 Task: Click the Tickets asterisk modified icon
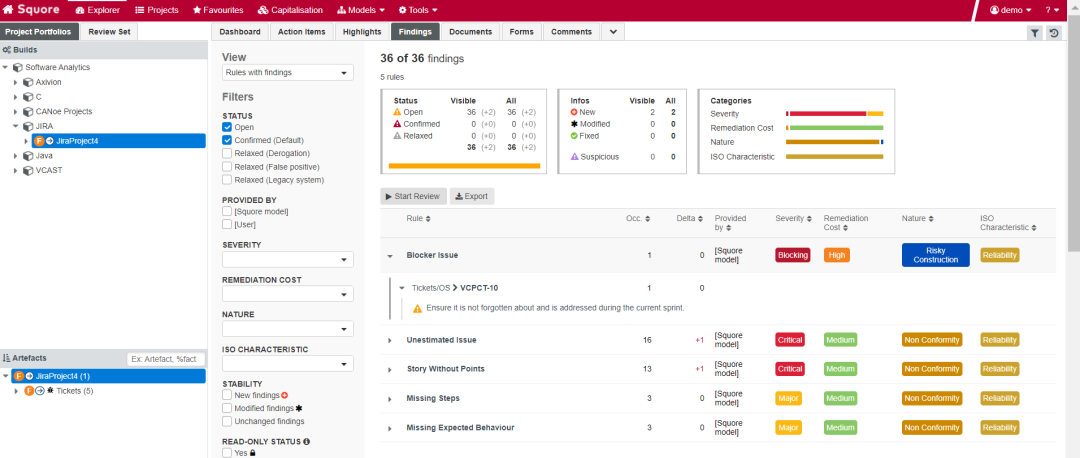point(50,391)
